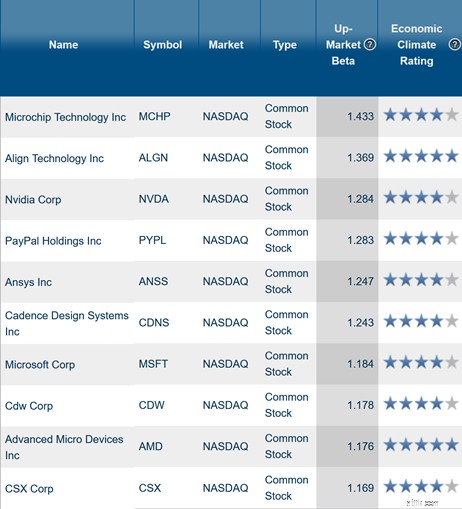This screenshot has width=462, height=509.
Task: Select the 1.178 beta value for CDW
Action: pos(360,405)
